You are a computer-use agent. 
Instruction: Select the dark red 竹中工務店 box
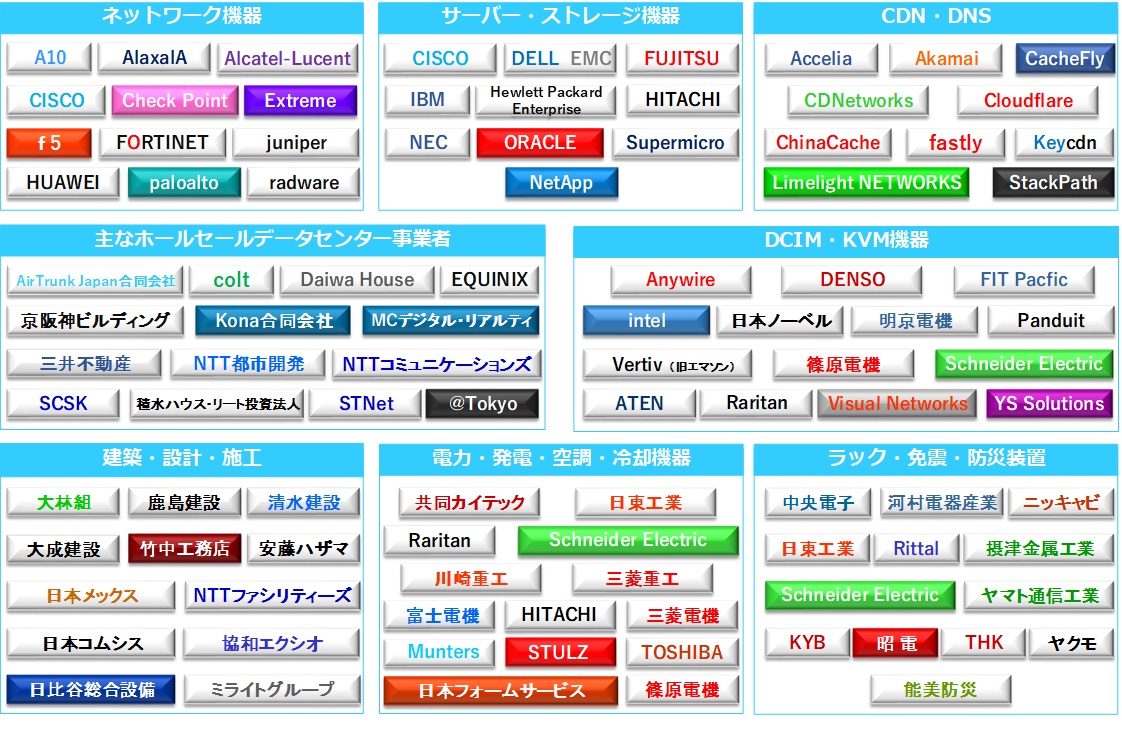184,549
